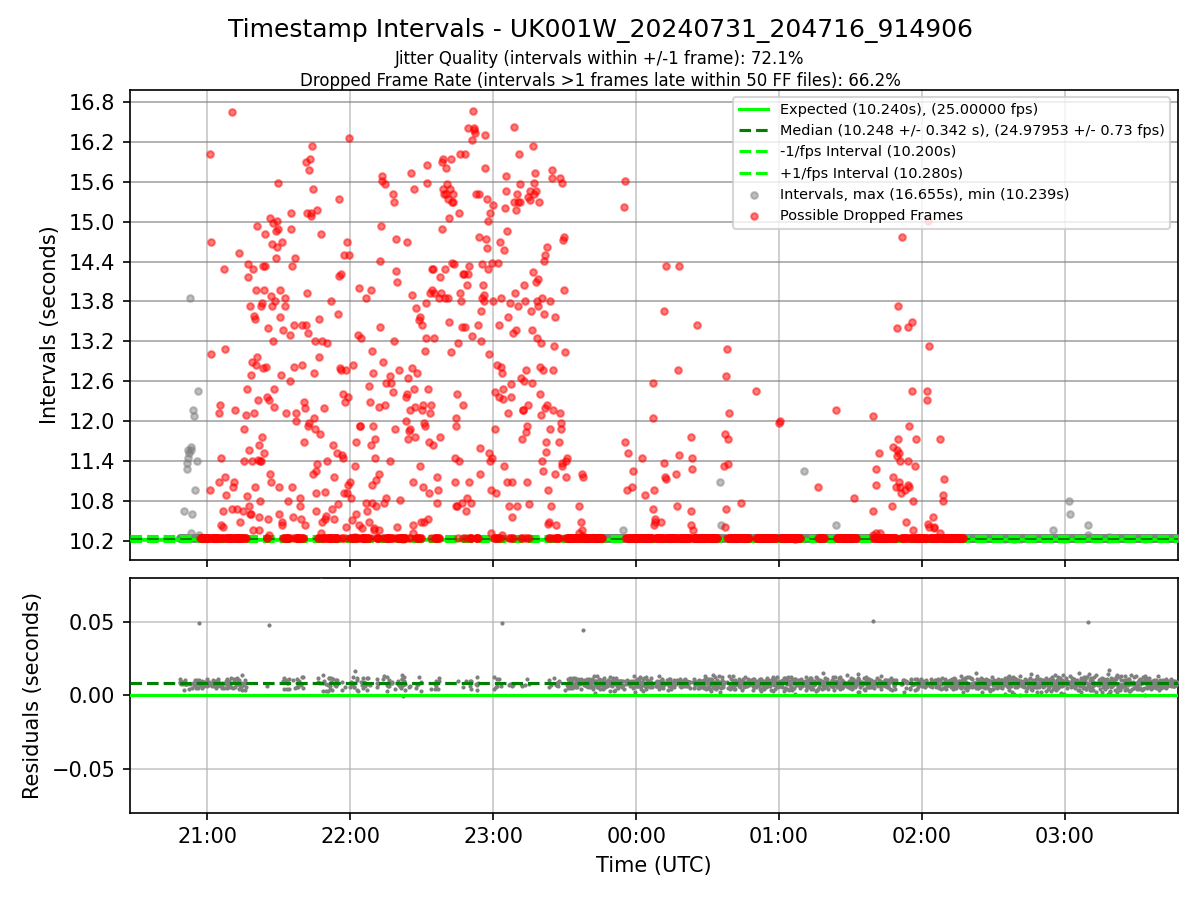This screenshot has height=900, width=1200.
Task: Click the grey dot marker in the legend
Action: [x=755, y=194]
